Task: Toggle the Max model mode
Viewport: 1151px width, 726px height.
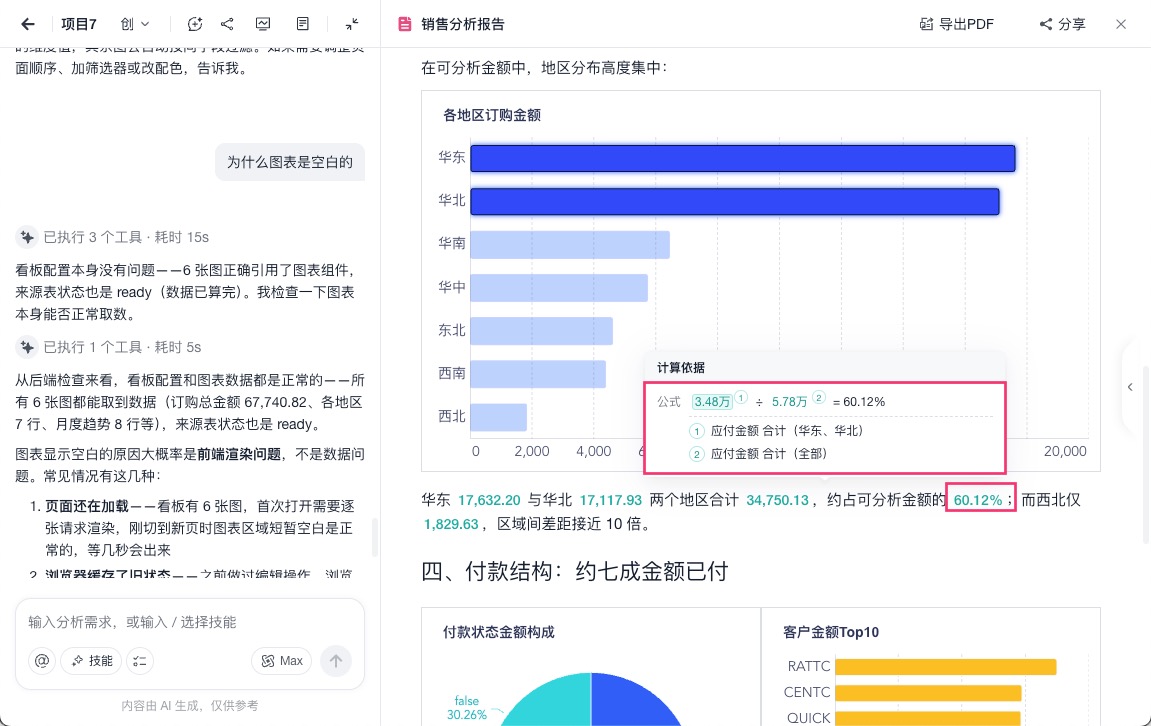Action: (282, 661)
